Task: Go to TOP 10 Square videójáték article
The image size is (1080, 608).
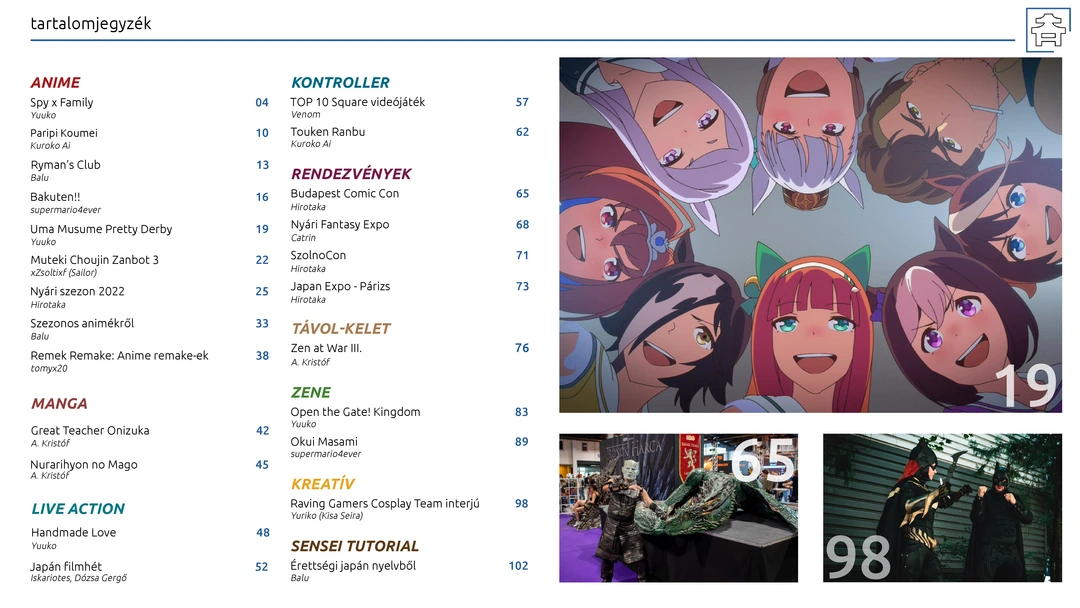Action: (357, 102)
